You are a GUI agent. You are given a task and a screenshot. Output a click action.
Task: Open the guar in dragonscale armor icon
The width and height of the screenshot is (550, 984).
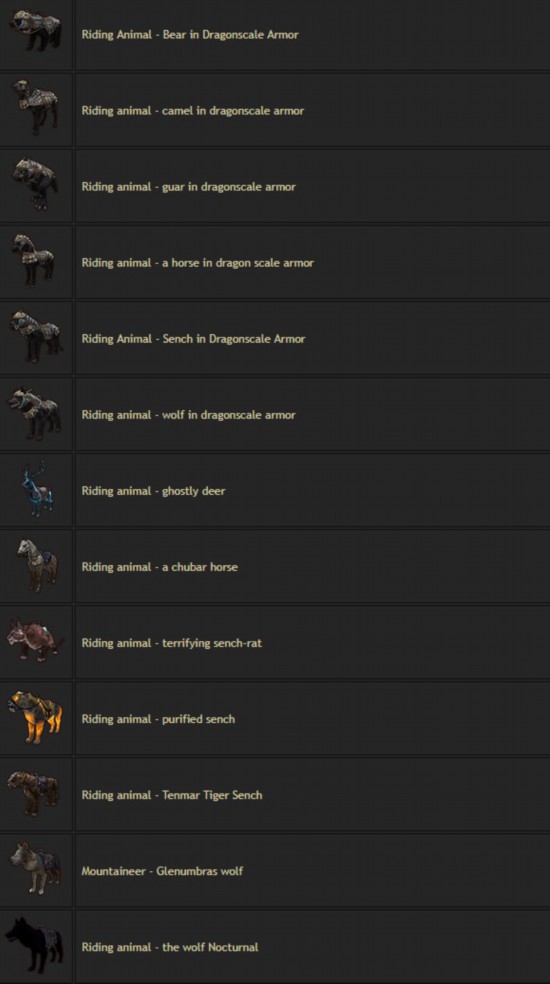[x=36, y=183]
